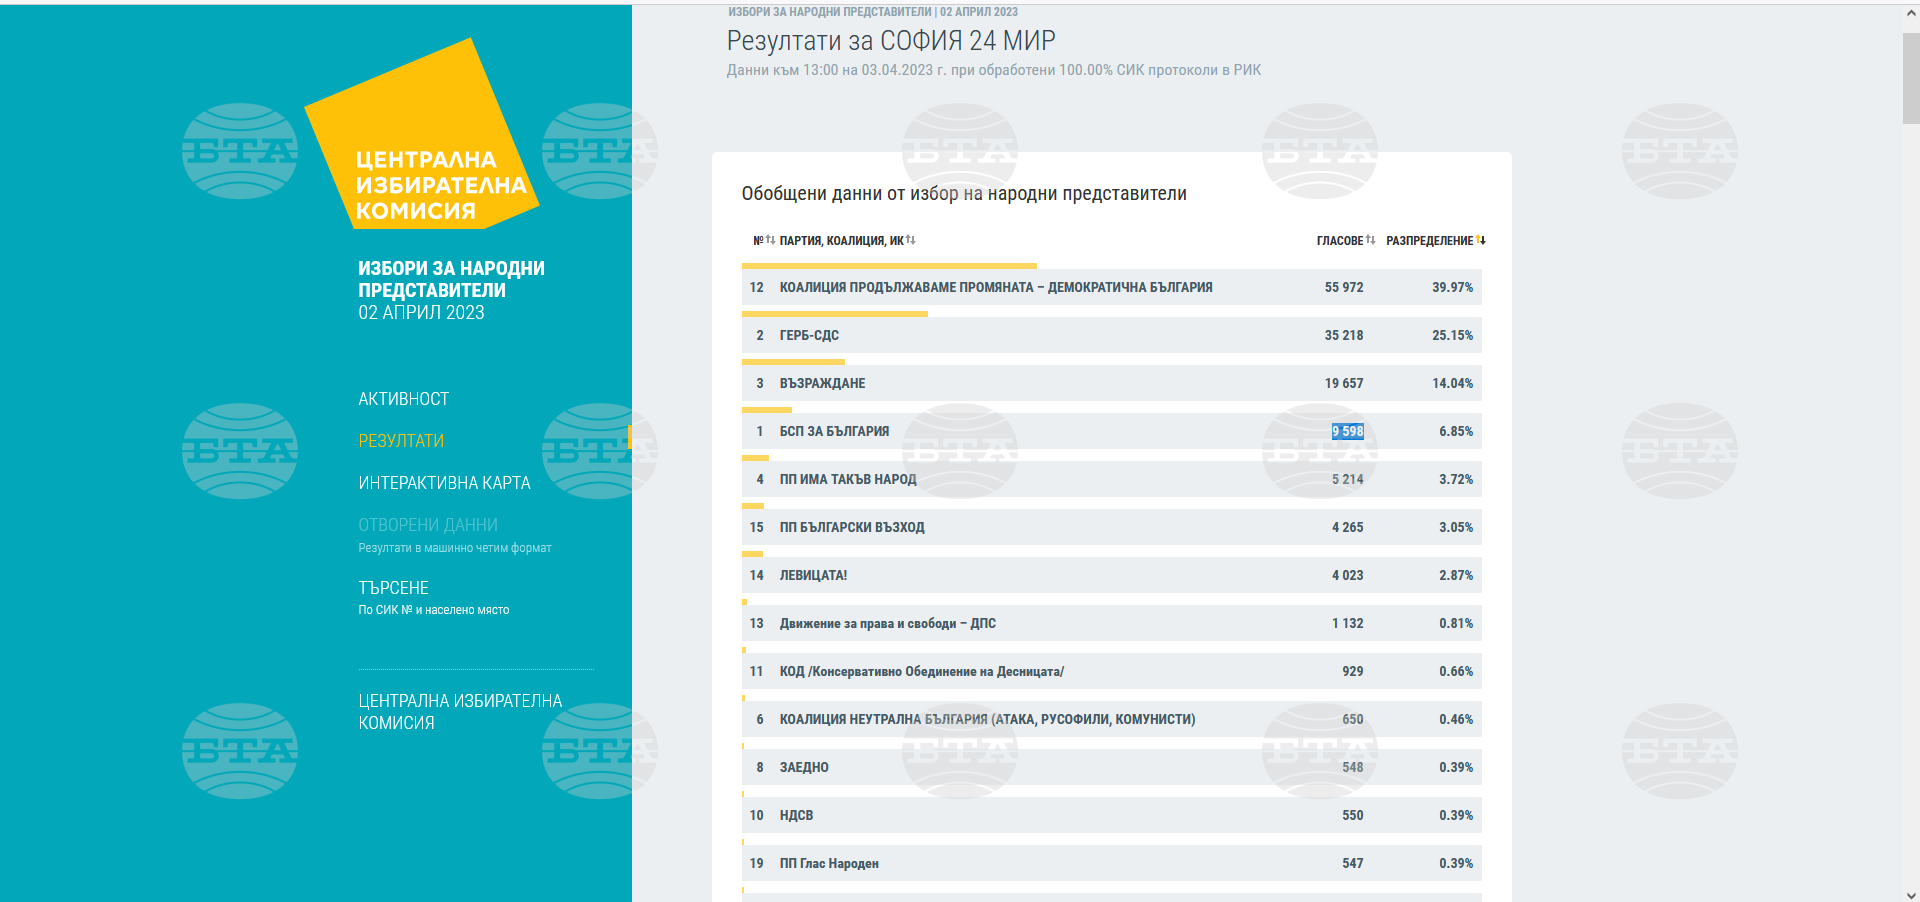Image resolution: width=1920 pixels, height=902 pixels.
Task: Click the highlighted 9 598 votes value
Action: point(1347,431)
